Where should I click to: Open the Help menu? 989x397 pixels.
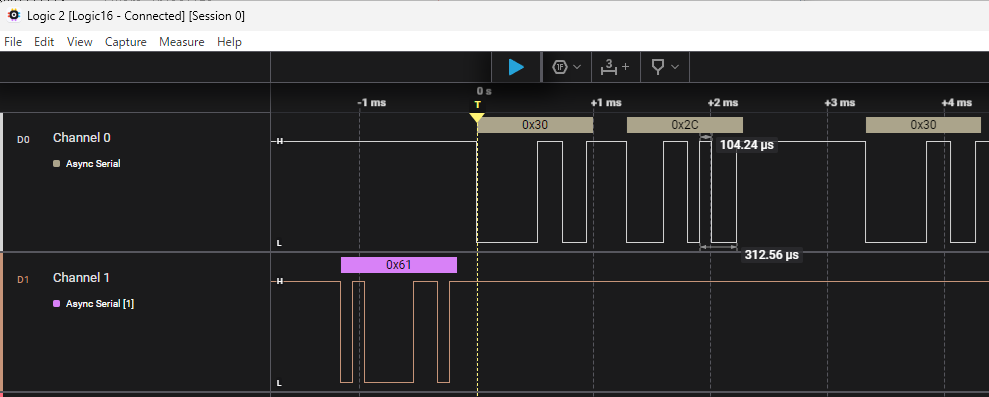coord(229,42)
